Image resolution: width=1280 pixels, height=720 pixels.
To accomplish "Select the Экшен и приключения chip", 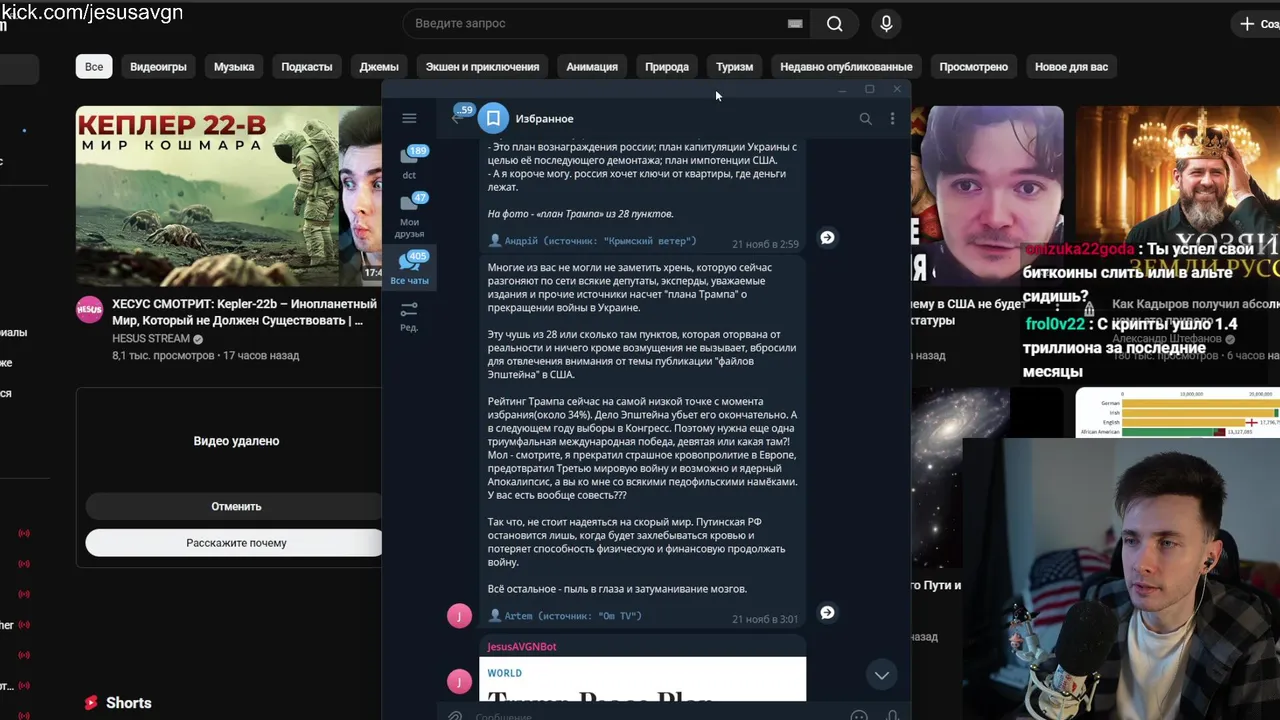I will tap(482, 67).
